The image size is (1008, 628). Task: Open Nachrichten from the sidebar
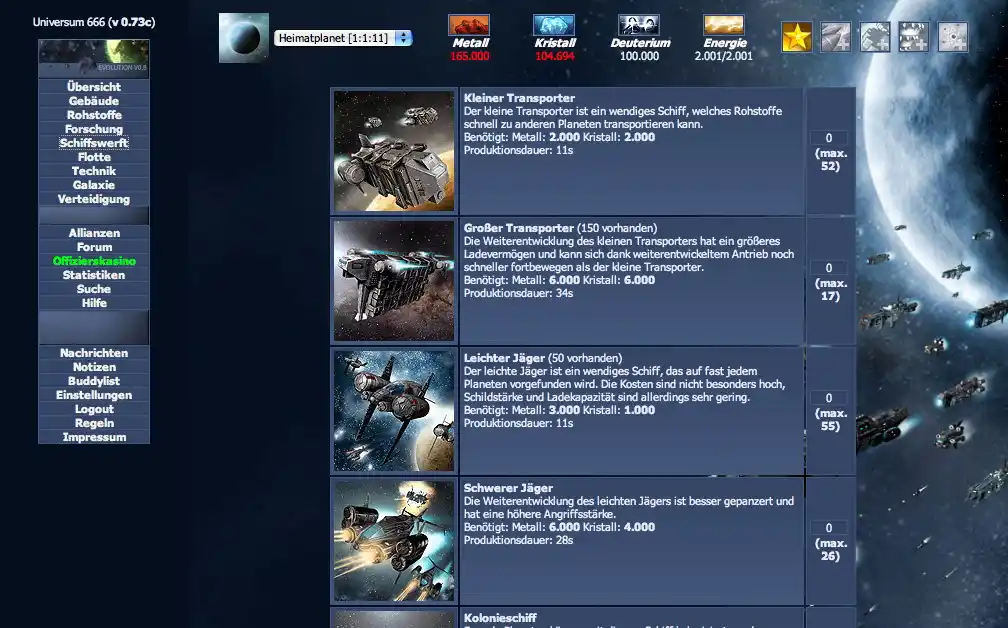click(x=93, y=352)
